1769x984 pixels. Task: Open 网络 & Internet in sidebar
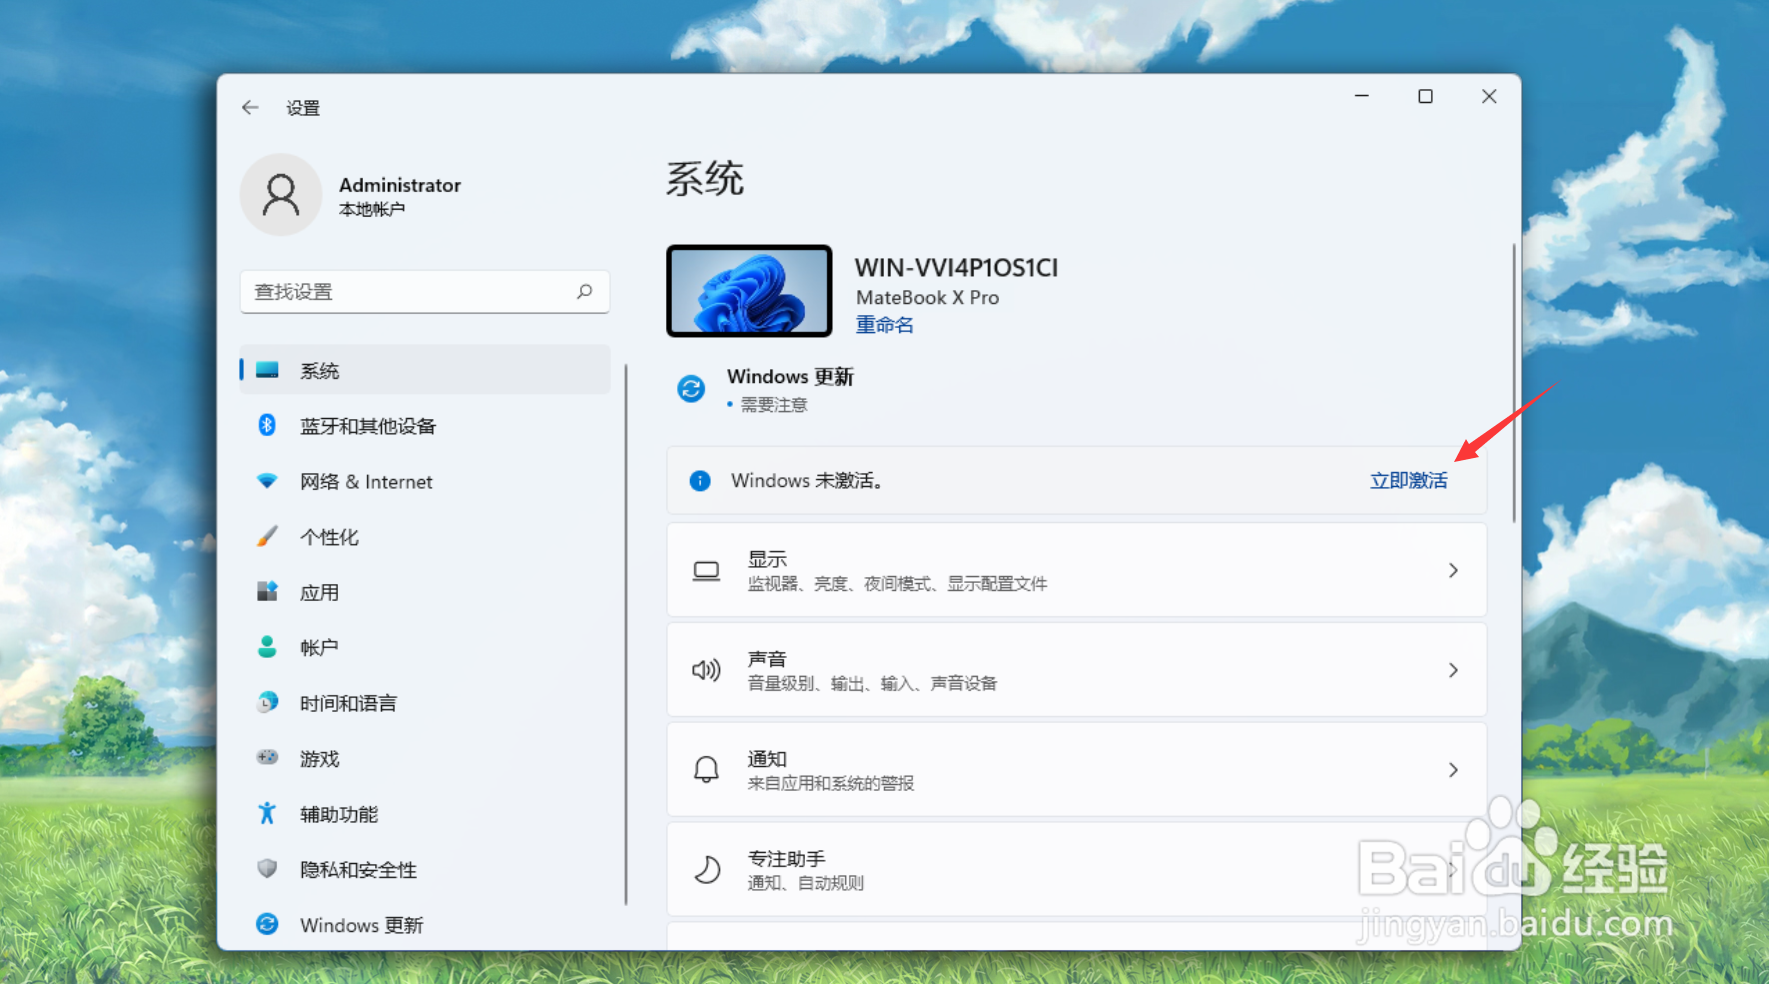(425, 481)
